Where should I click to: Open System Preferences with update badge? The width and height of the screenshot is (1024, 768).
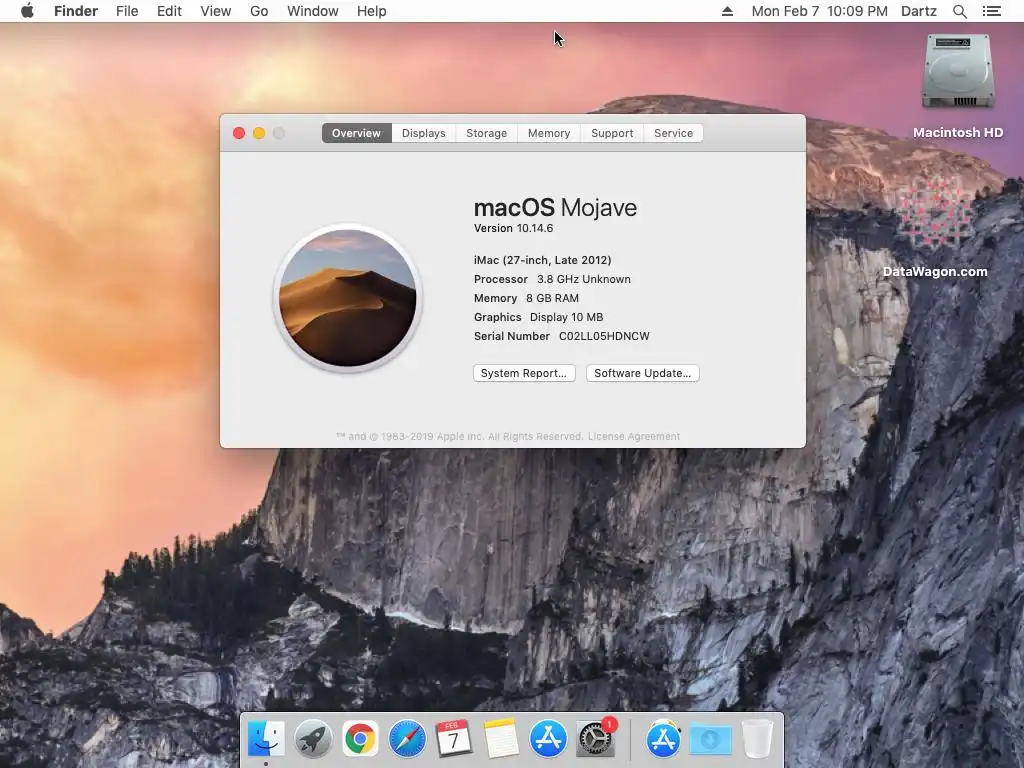pyautogui.click(x=596, y=738)
